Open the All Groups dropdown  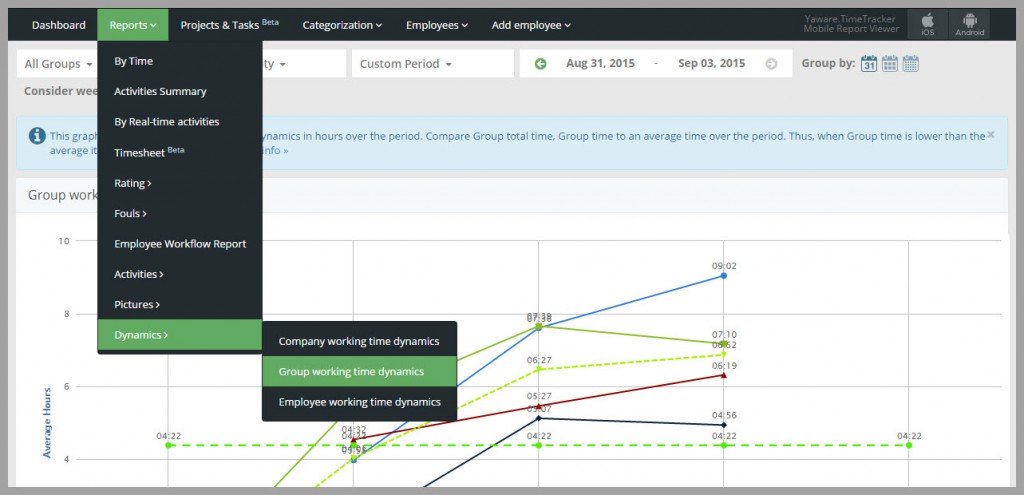pos(57,64)
